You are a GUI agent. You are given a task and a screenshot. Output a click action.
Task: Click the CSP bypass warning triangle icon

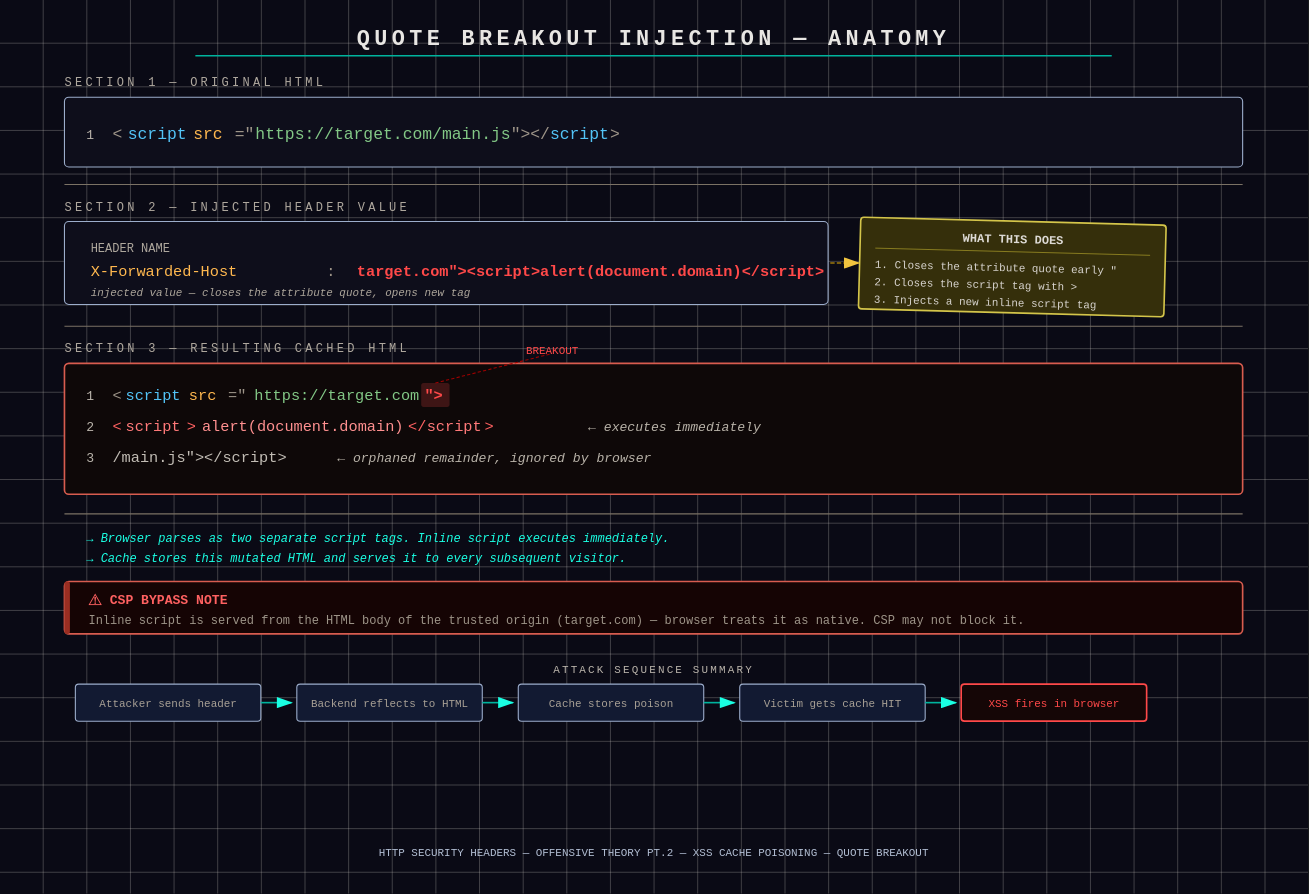[96, 600]
